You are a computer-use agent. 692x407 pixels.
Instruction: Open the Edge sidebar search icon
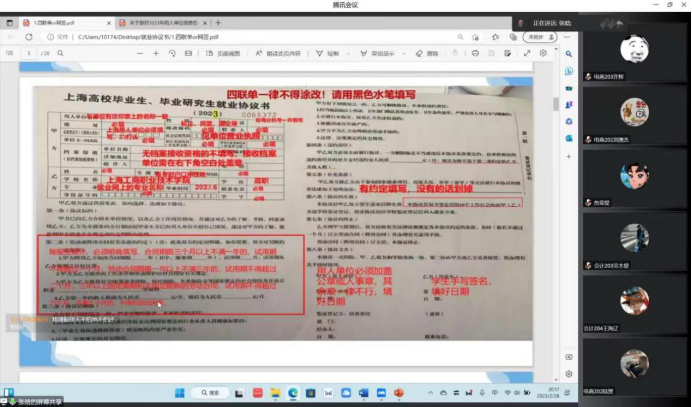click(x=569, y=54)
